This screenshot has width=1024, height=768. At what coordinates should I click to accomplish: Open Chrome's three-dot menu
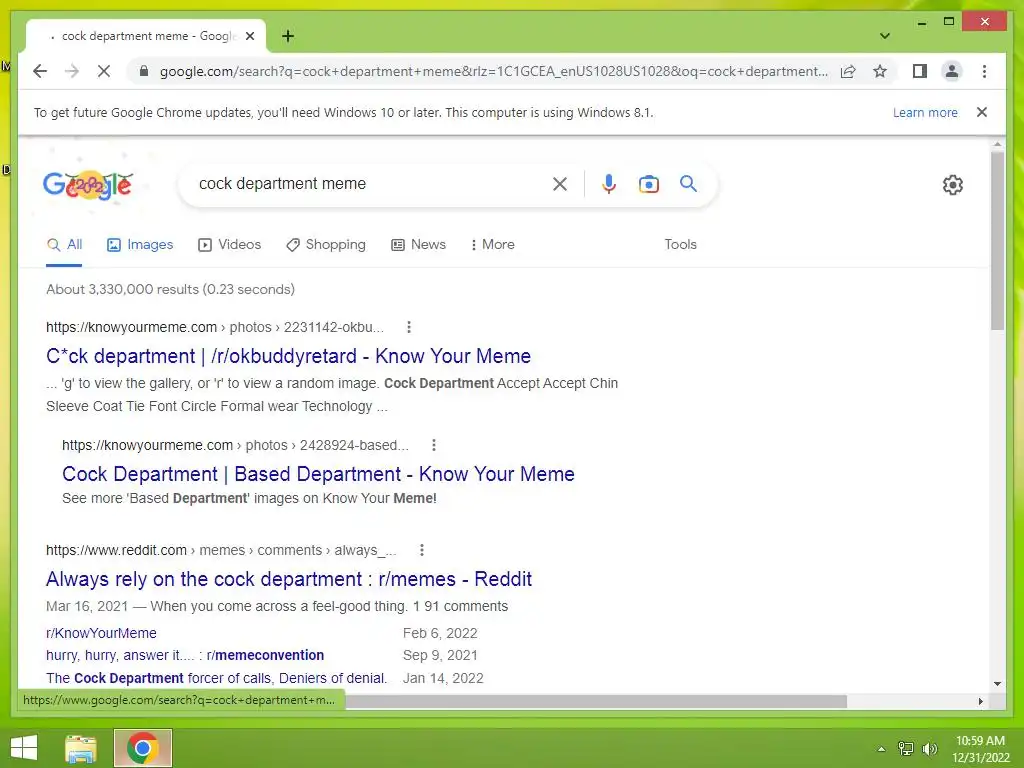[984, 71]
